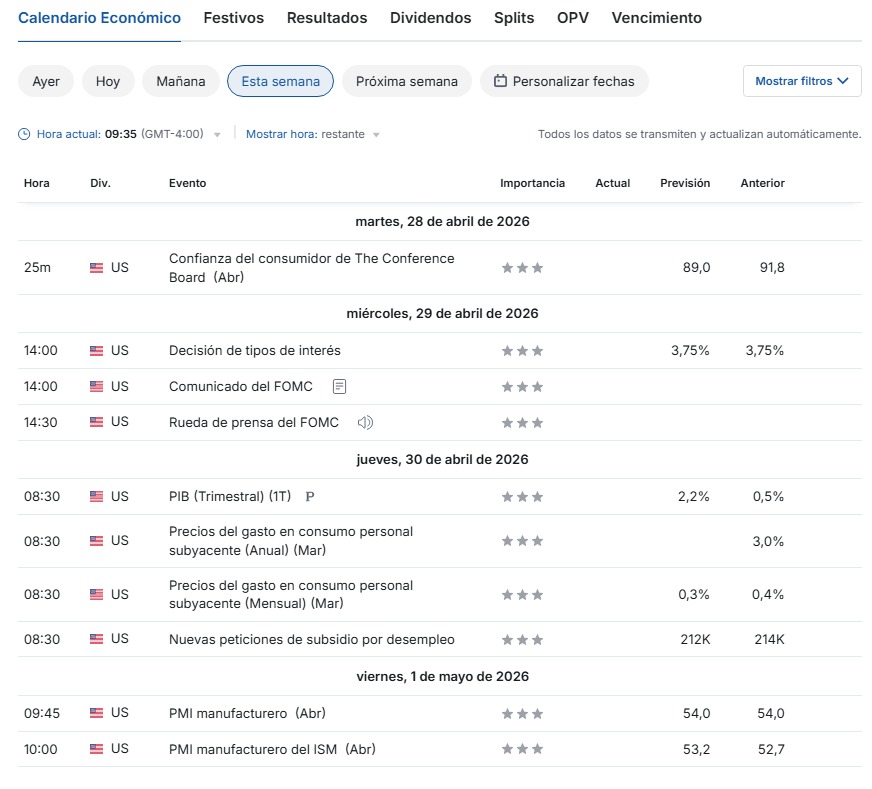Click the calendar icon in Personalizar fechas

pyautogui.click(x=501, y=81)
